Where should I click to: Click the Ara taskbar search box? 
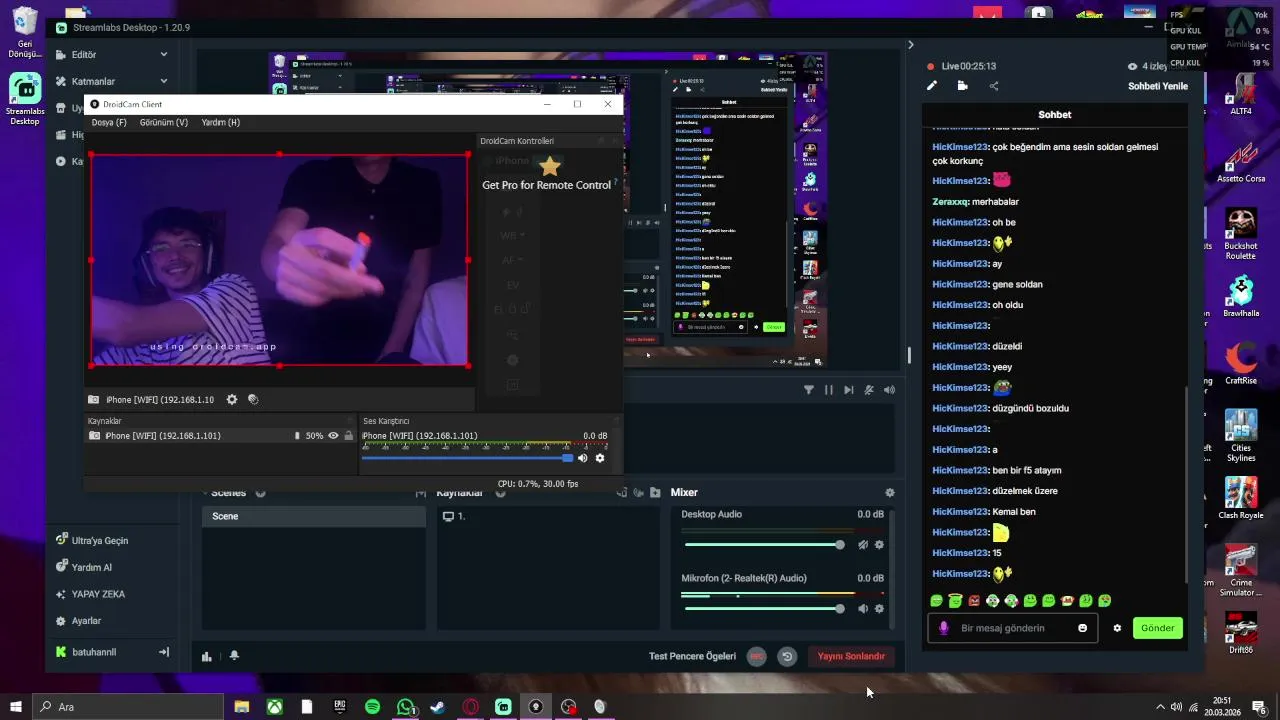coord(128,706)
